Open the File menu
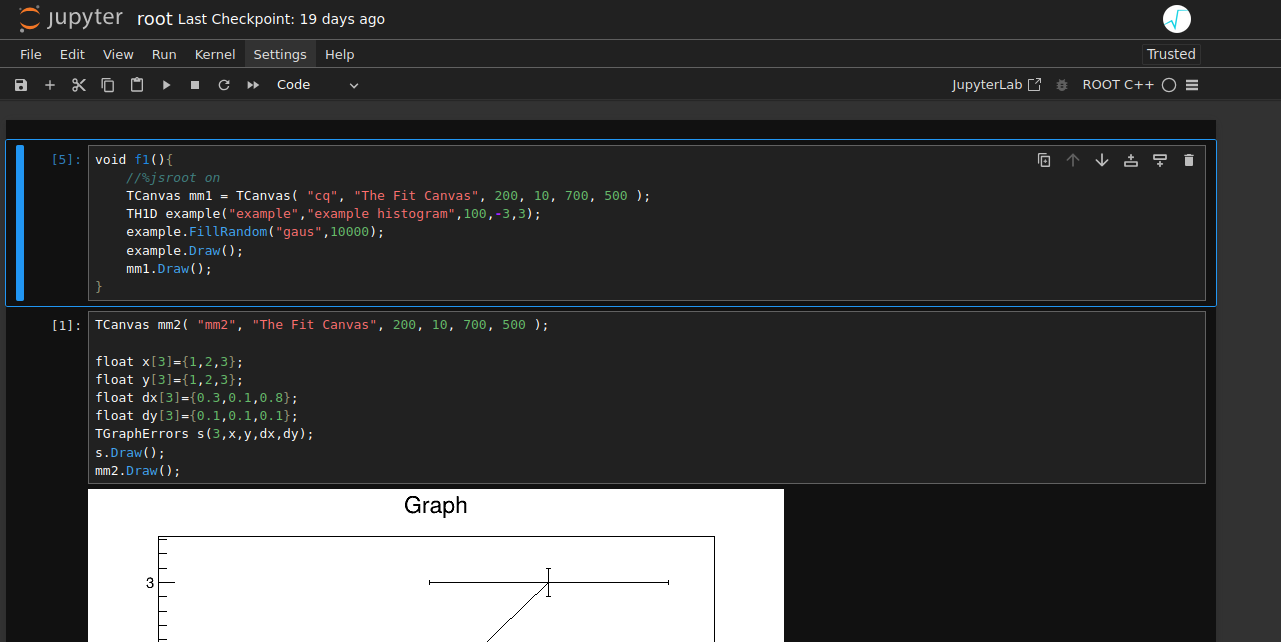 pyautogui.click(x=31, y=54)
